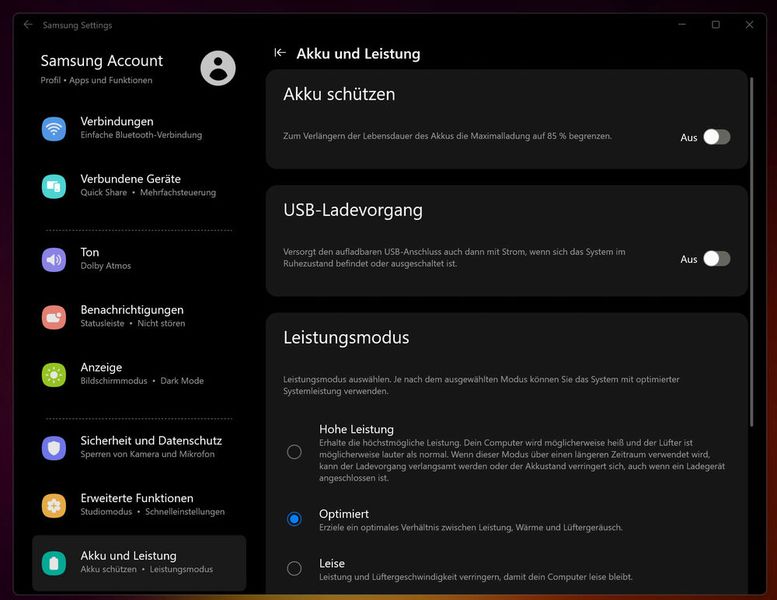Click the Akku und Leistung battery icon
Image resolution: width=777 pixels, height=600 pixels.
pos(54,563)
